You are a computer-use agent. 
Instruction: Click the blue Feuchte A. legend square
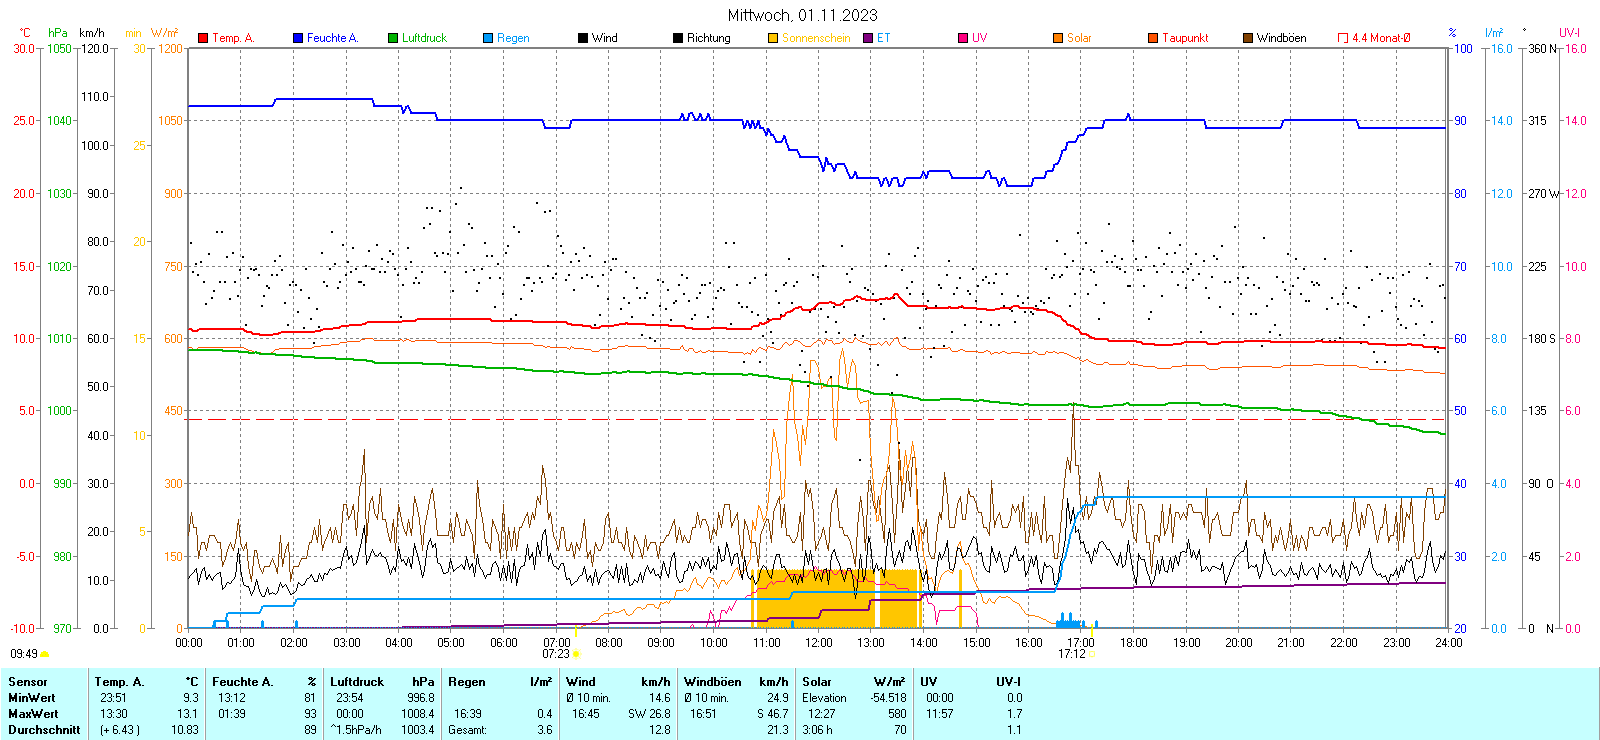coord(298,38)
